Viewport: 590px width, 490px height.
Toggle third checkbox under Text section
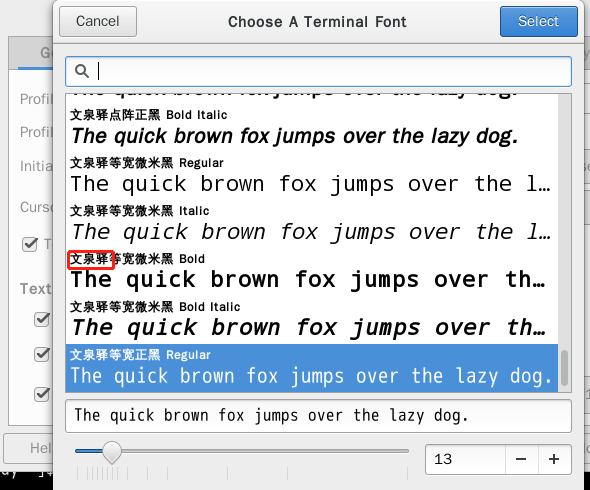[x=42, y=394]
